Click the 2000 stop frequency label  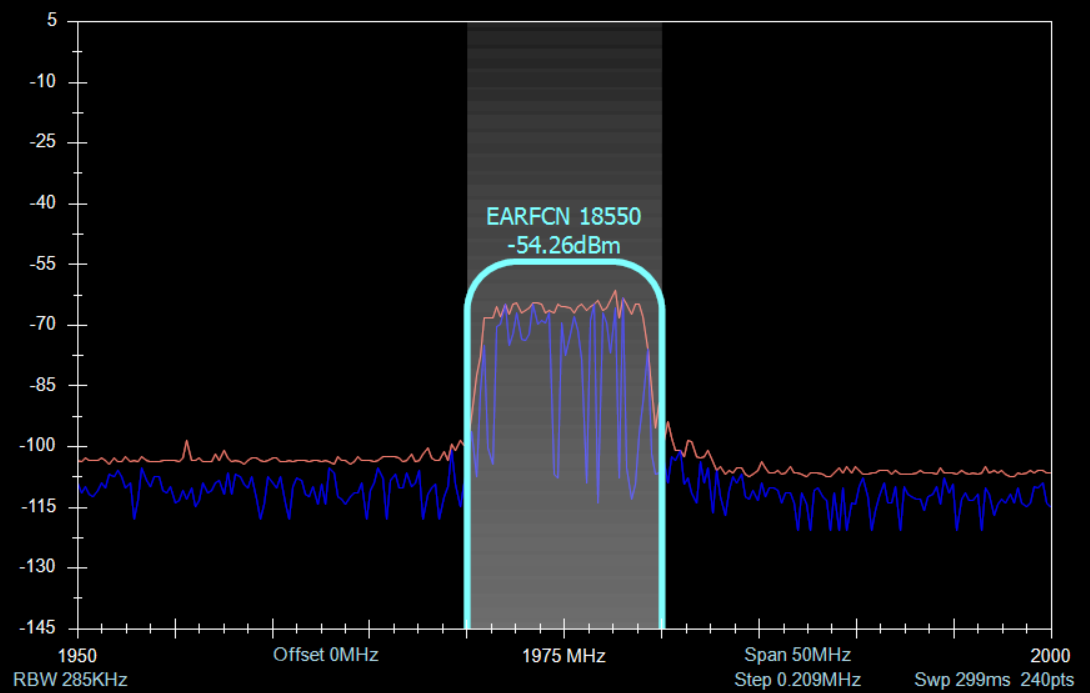point(1050,655)
